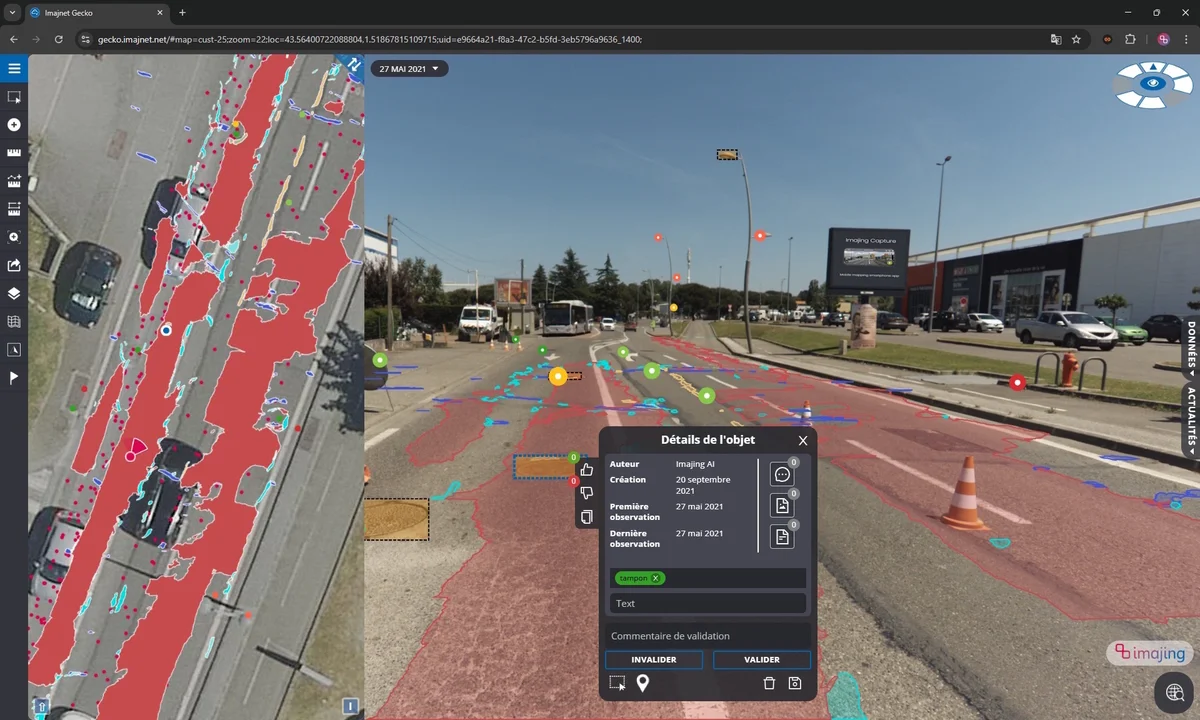Open the layers panel icon in sidebar

pos(14,293)
